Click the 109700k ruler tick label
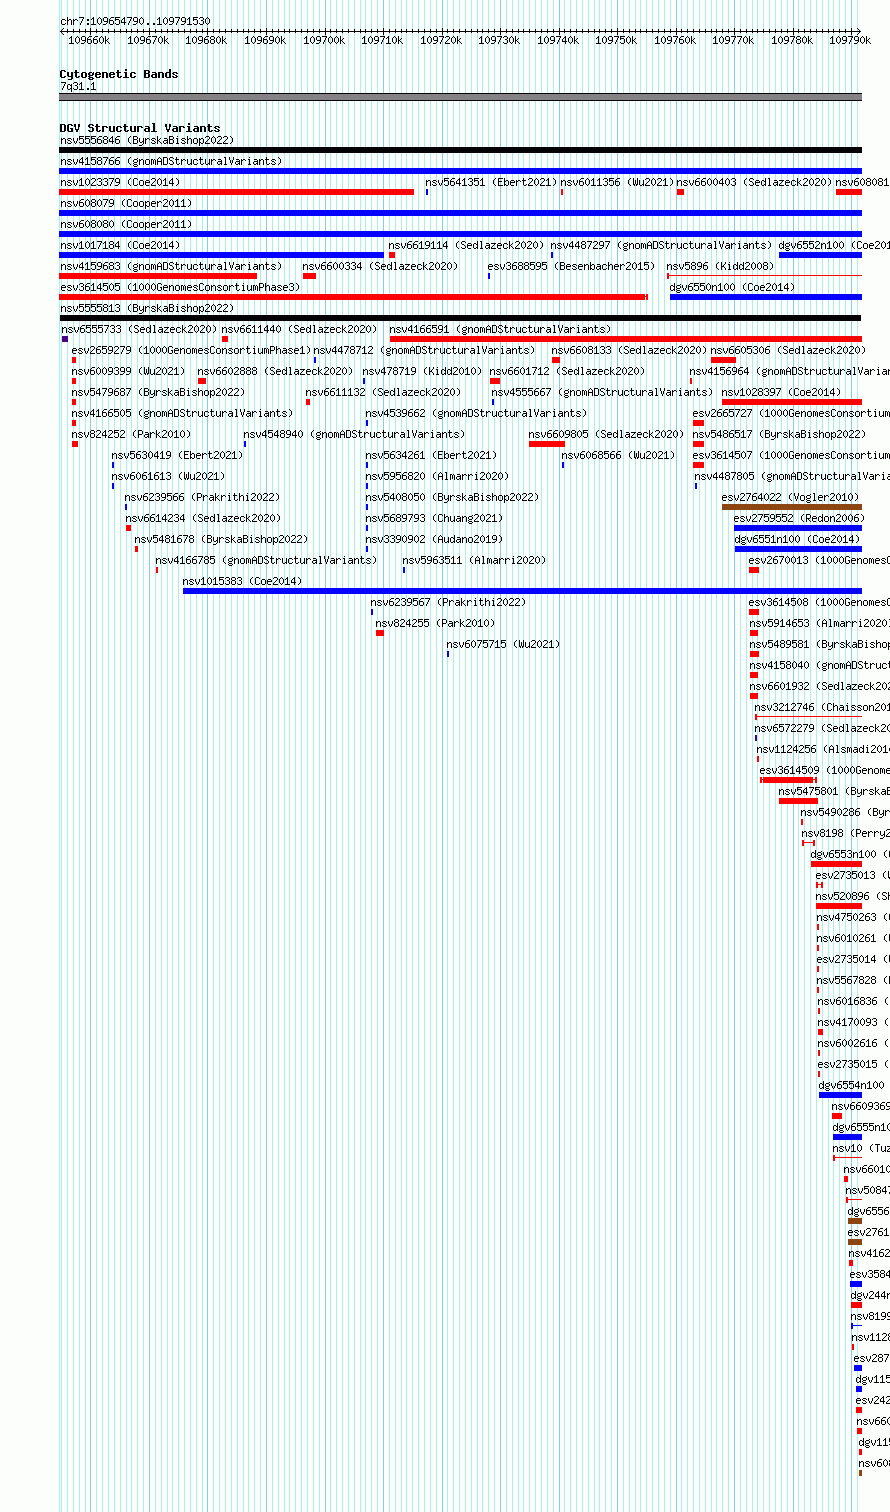 [x=324, y=40]
